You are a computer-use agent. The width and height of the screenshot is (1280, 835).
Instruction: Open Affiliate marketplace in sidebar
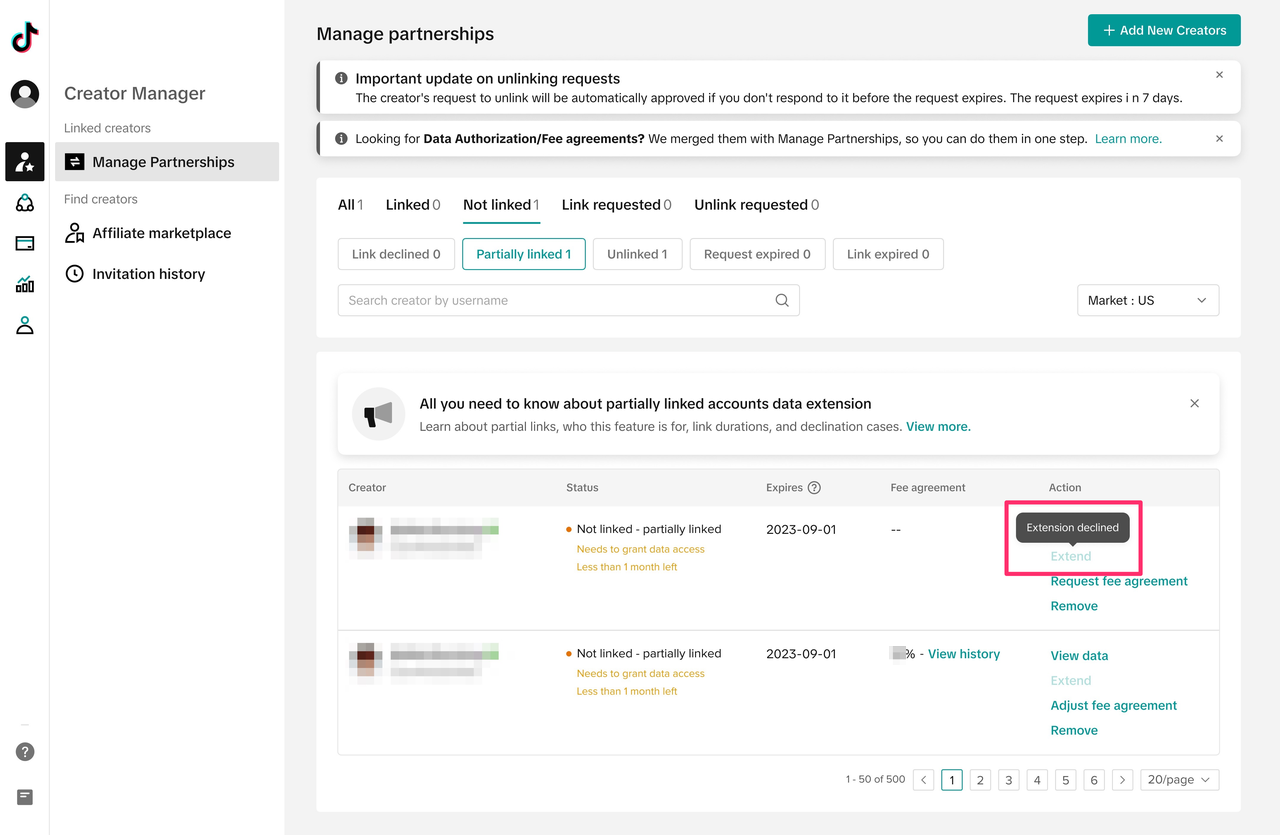[x=161, y=233]
